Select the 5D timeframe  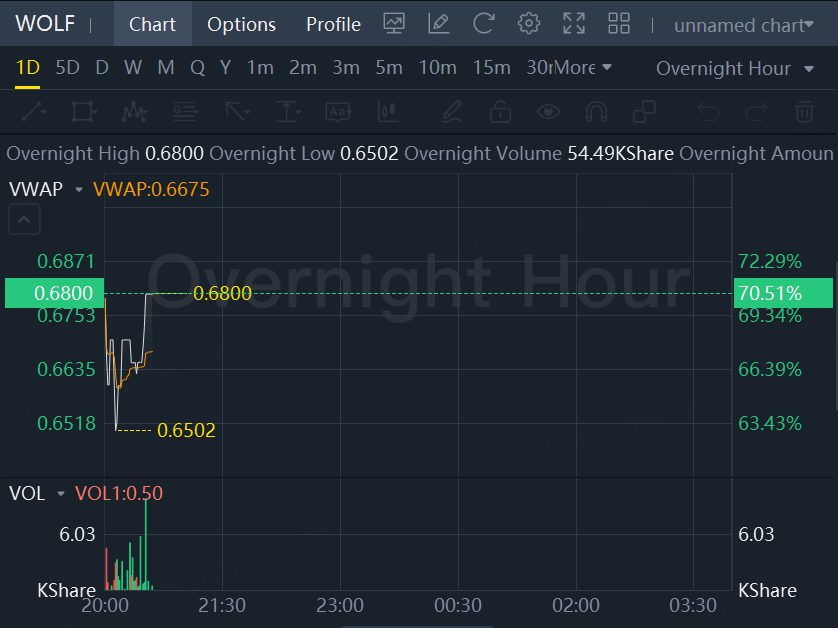coord(68,68)
